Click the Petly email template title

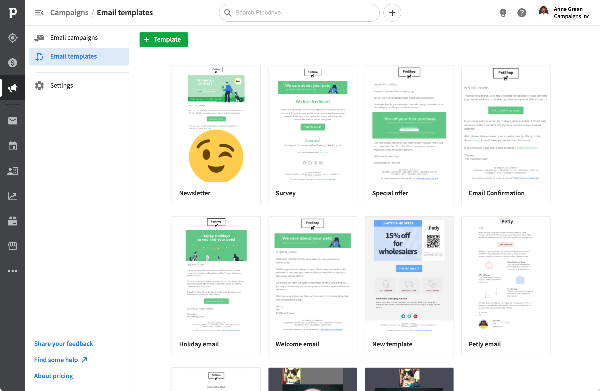[x=484, y=344]
